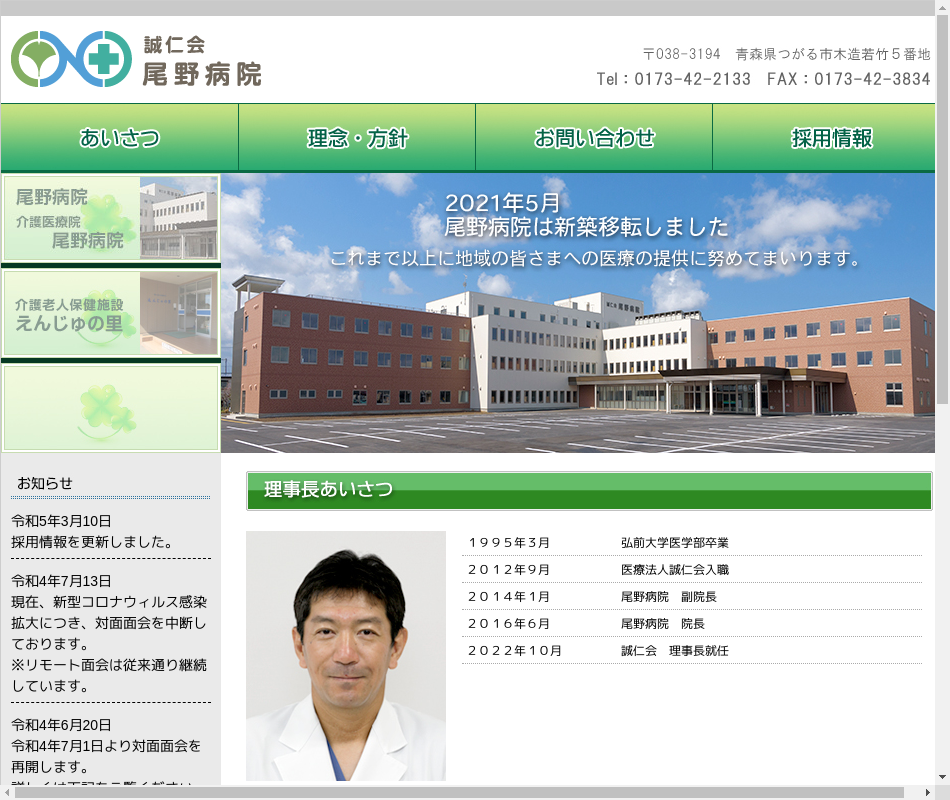Click the vertical scrollbar down arrow
Viewport: 950px width, 800px height.
942,776
